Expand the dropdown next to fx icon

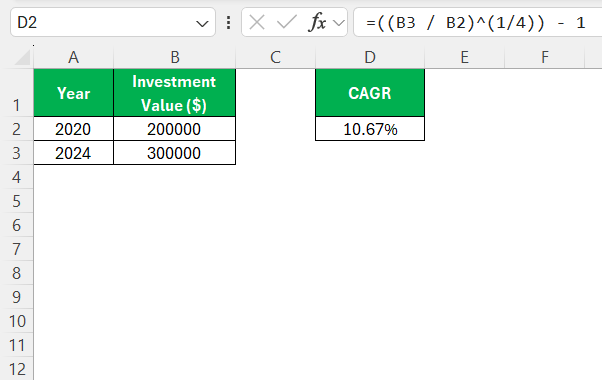point(339,23)
